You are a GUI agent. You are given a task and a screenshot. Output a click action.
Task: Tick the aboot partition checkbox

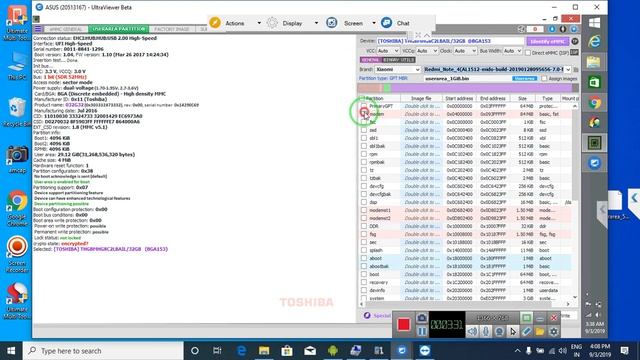point(364,258)
